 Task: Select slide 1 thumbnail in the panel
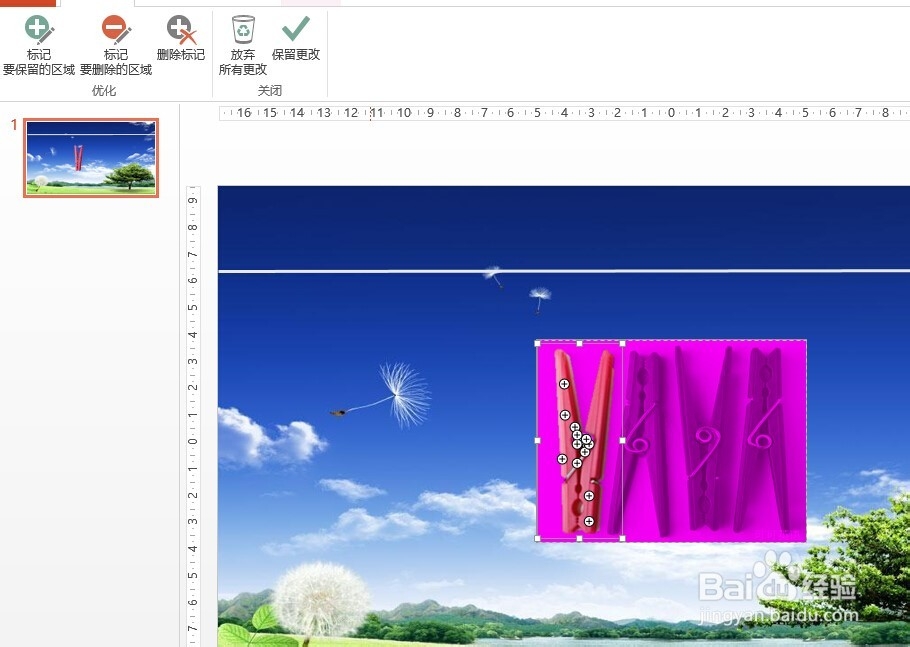[x=91, y=158]
